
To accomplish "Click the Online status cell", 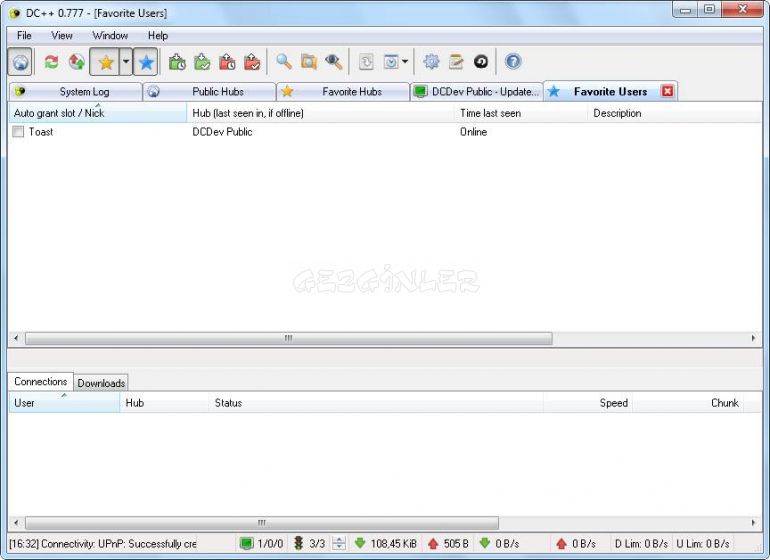I will tap(473, 132).
